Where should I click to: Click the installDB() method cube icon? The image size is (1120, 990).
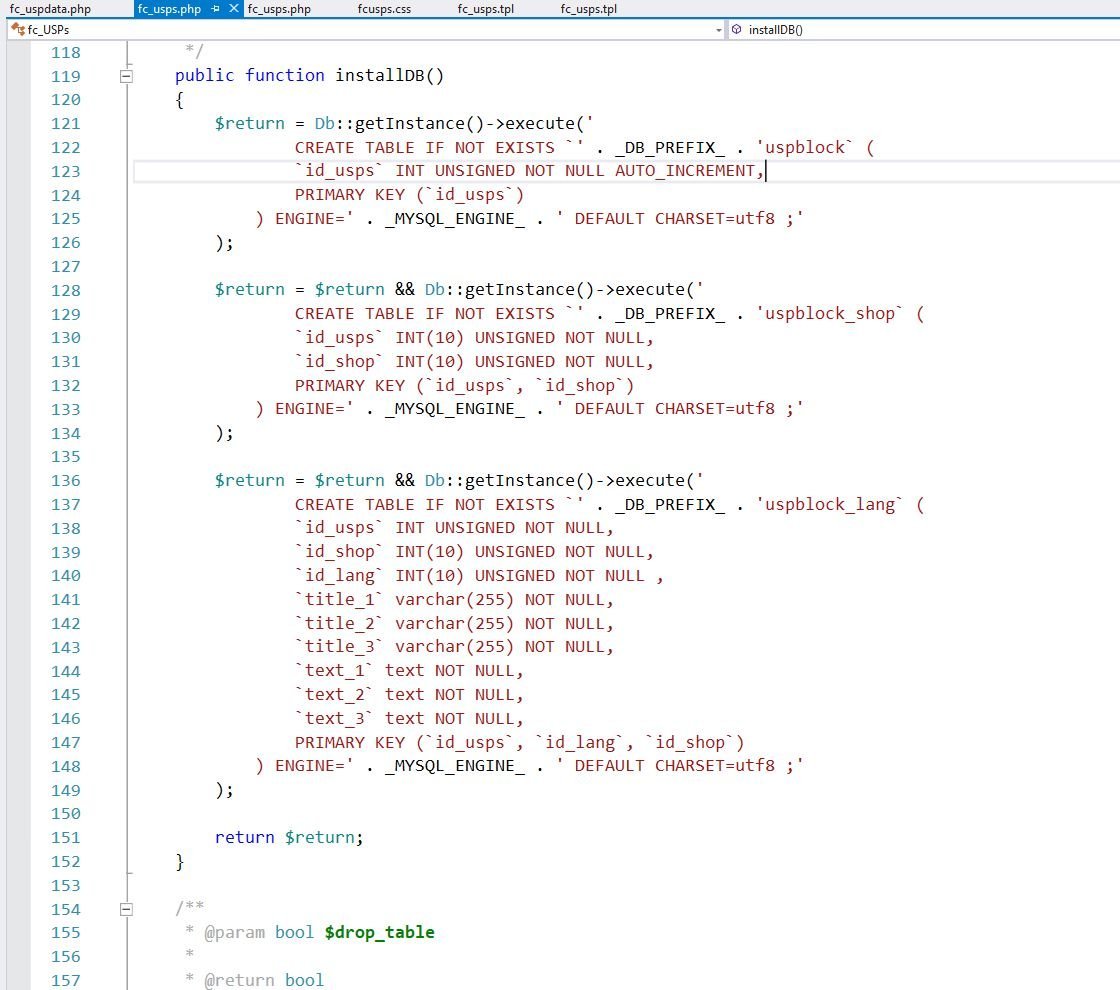[736, 29]
